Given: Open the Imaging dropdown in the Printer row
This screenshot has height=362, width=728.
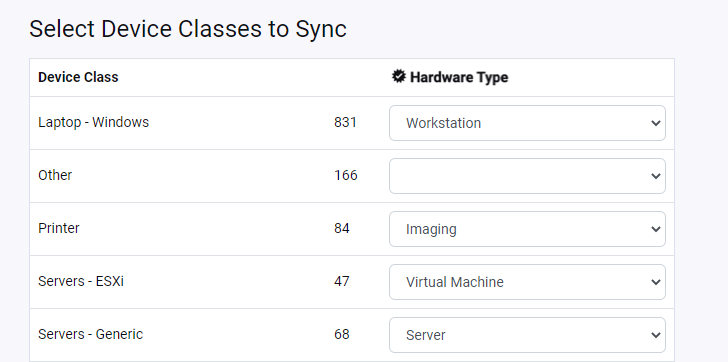Looking at the screenshot, I should coord(527,229).
